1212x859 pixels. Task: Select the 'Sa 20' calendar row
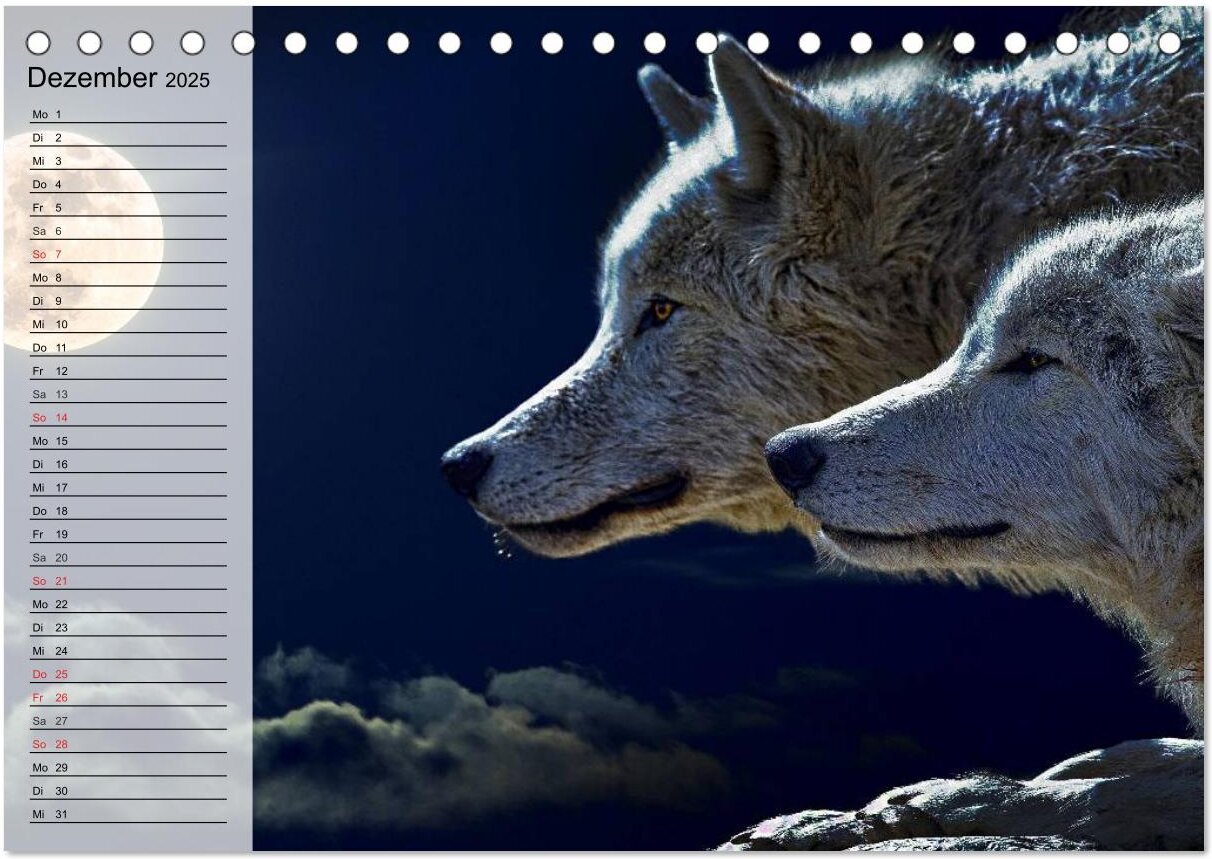click(x=128, y=557)
